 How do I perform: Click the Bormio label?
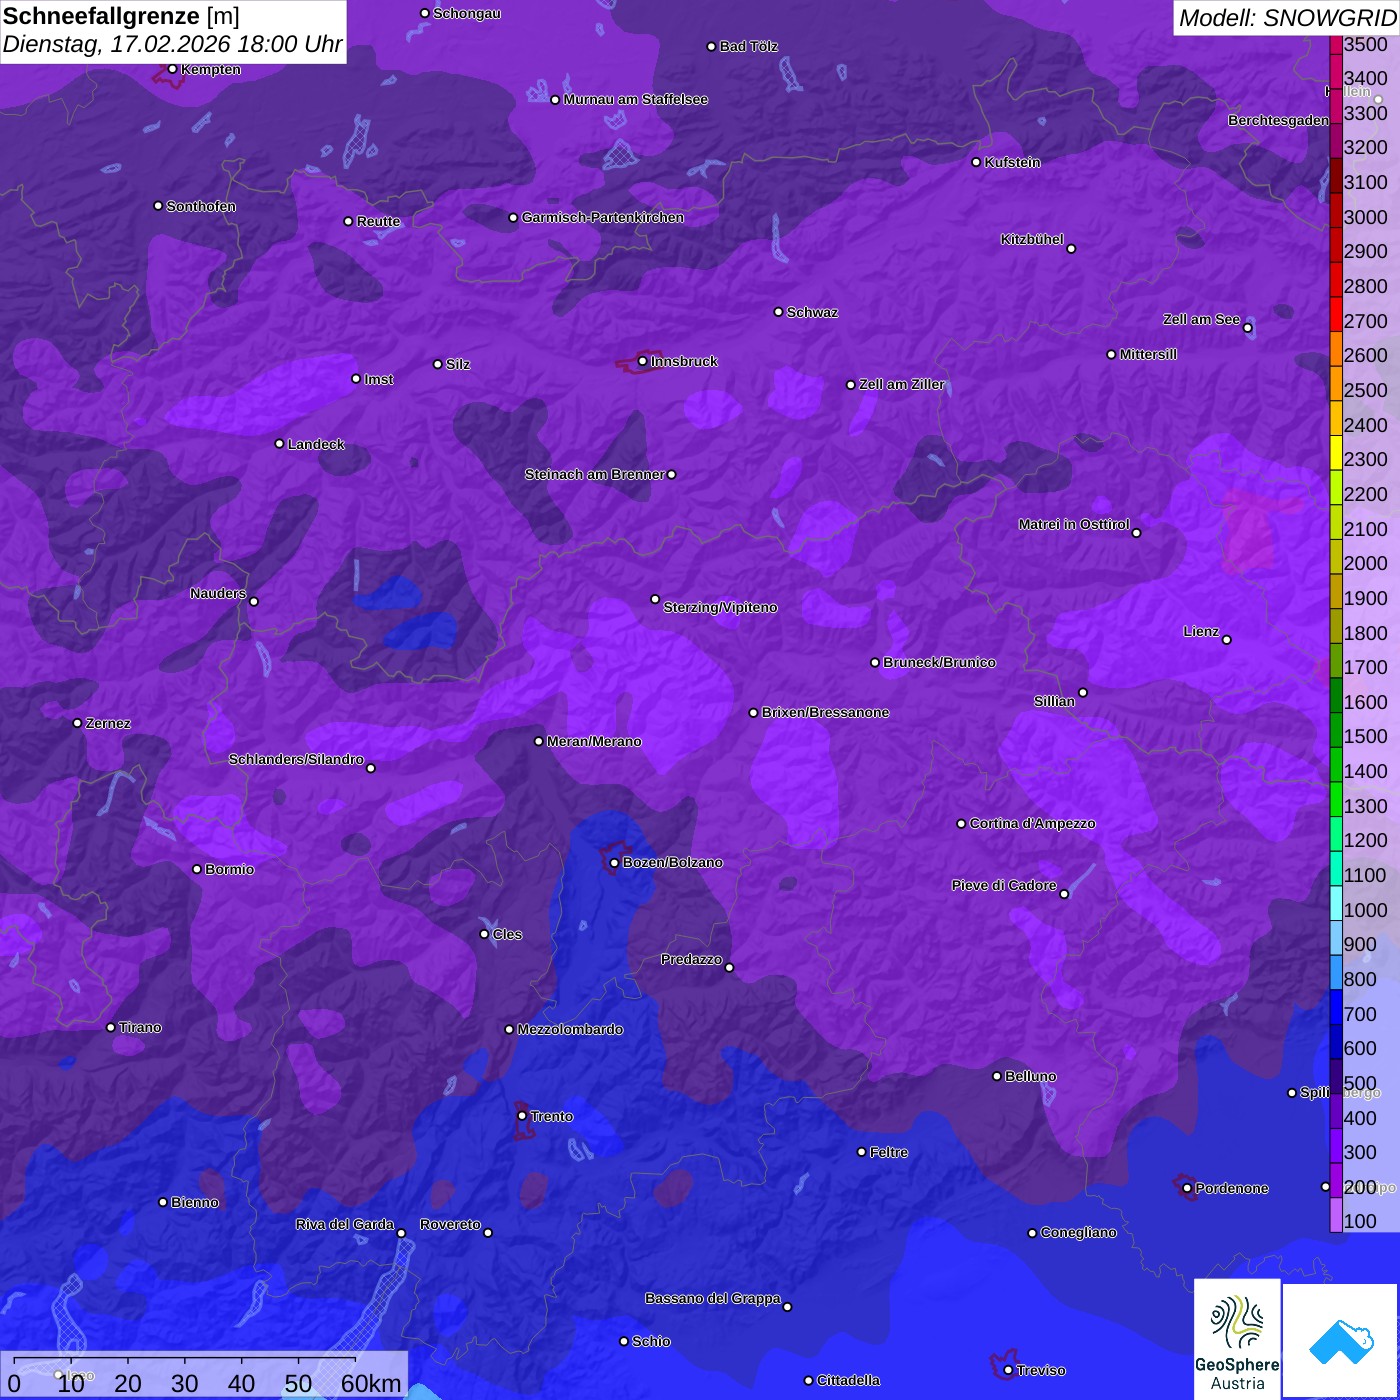pos(229,869)
